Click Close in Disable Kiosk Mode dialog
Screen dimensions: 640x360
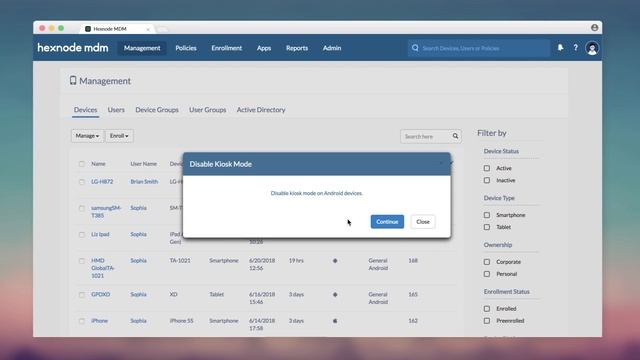pyautogui.click(x=423, y=222)
